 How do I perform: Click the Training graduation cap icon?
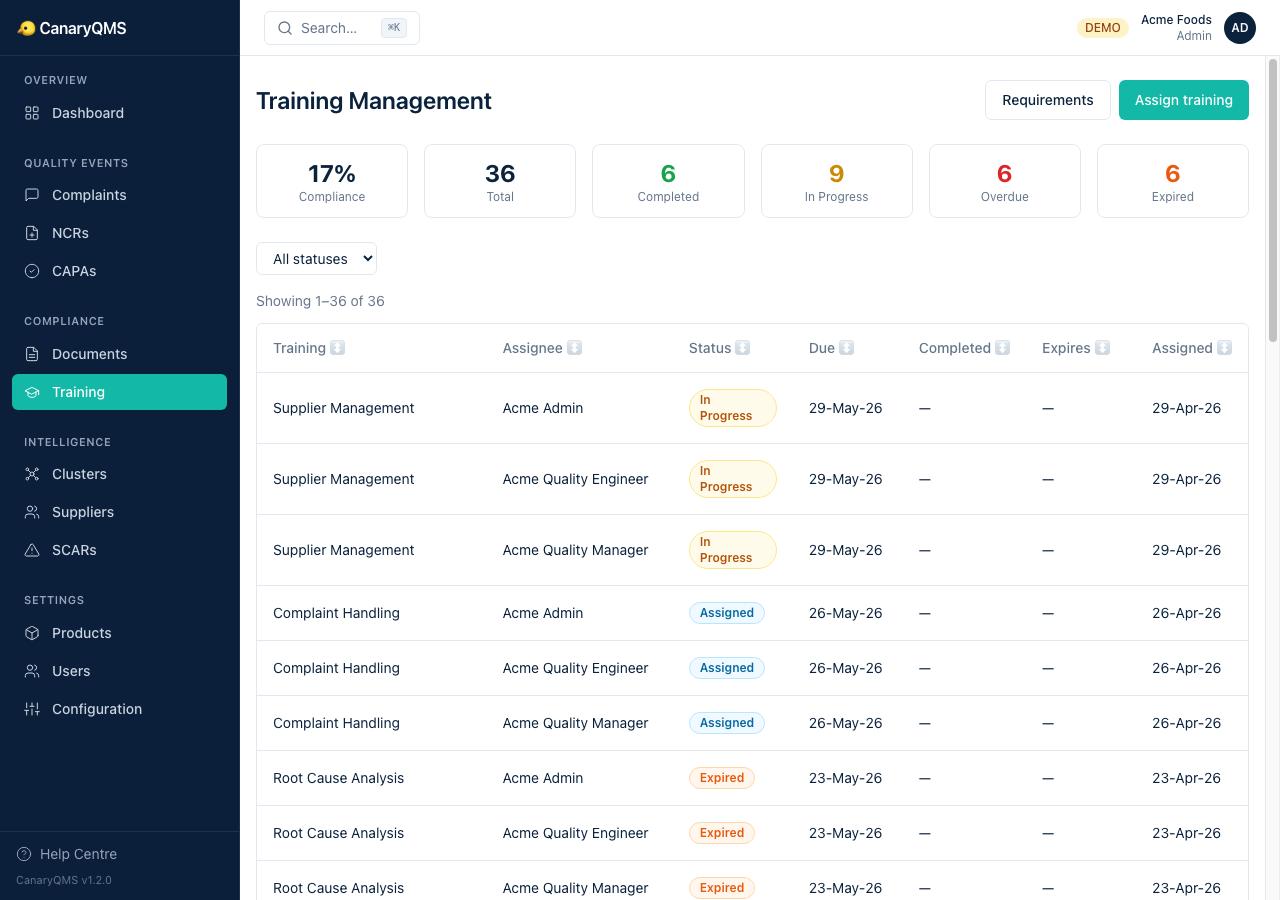pos(32,392)
